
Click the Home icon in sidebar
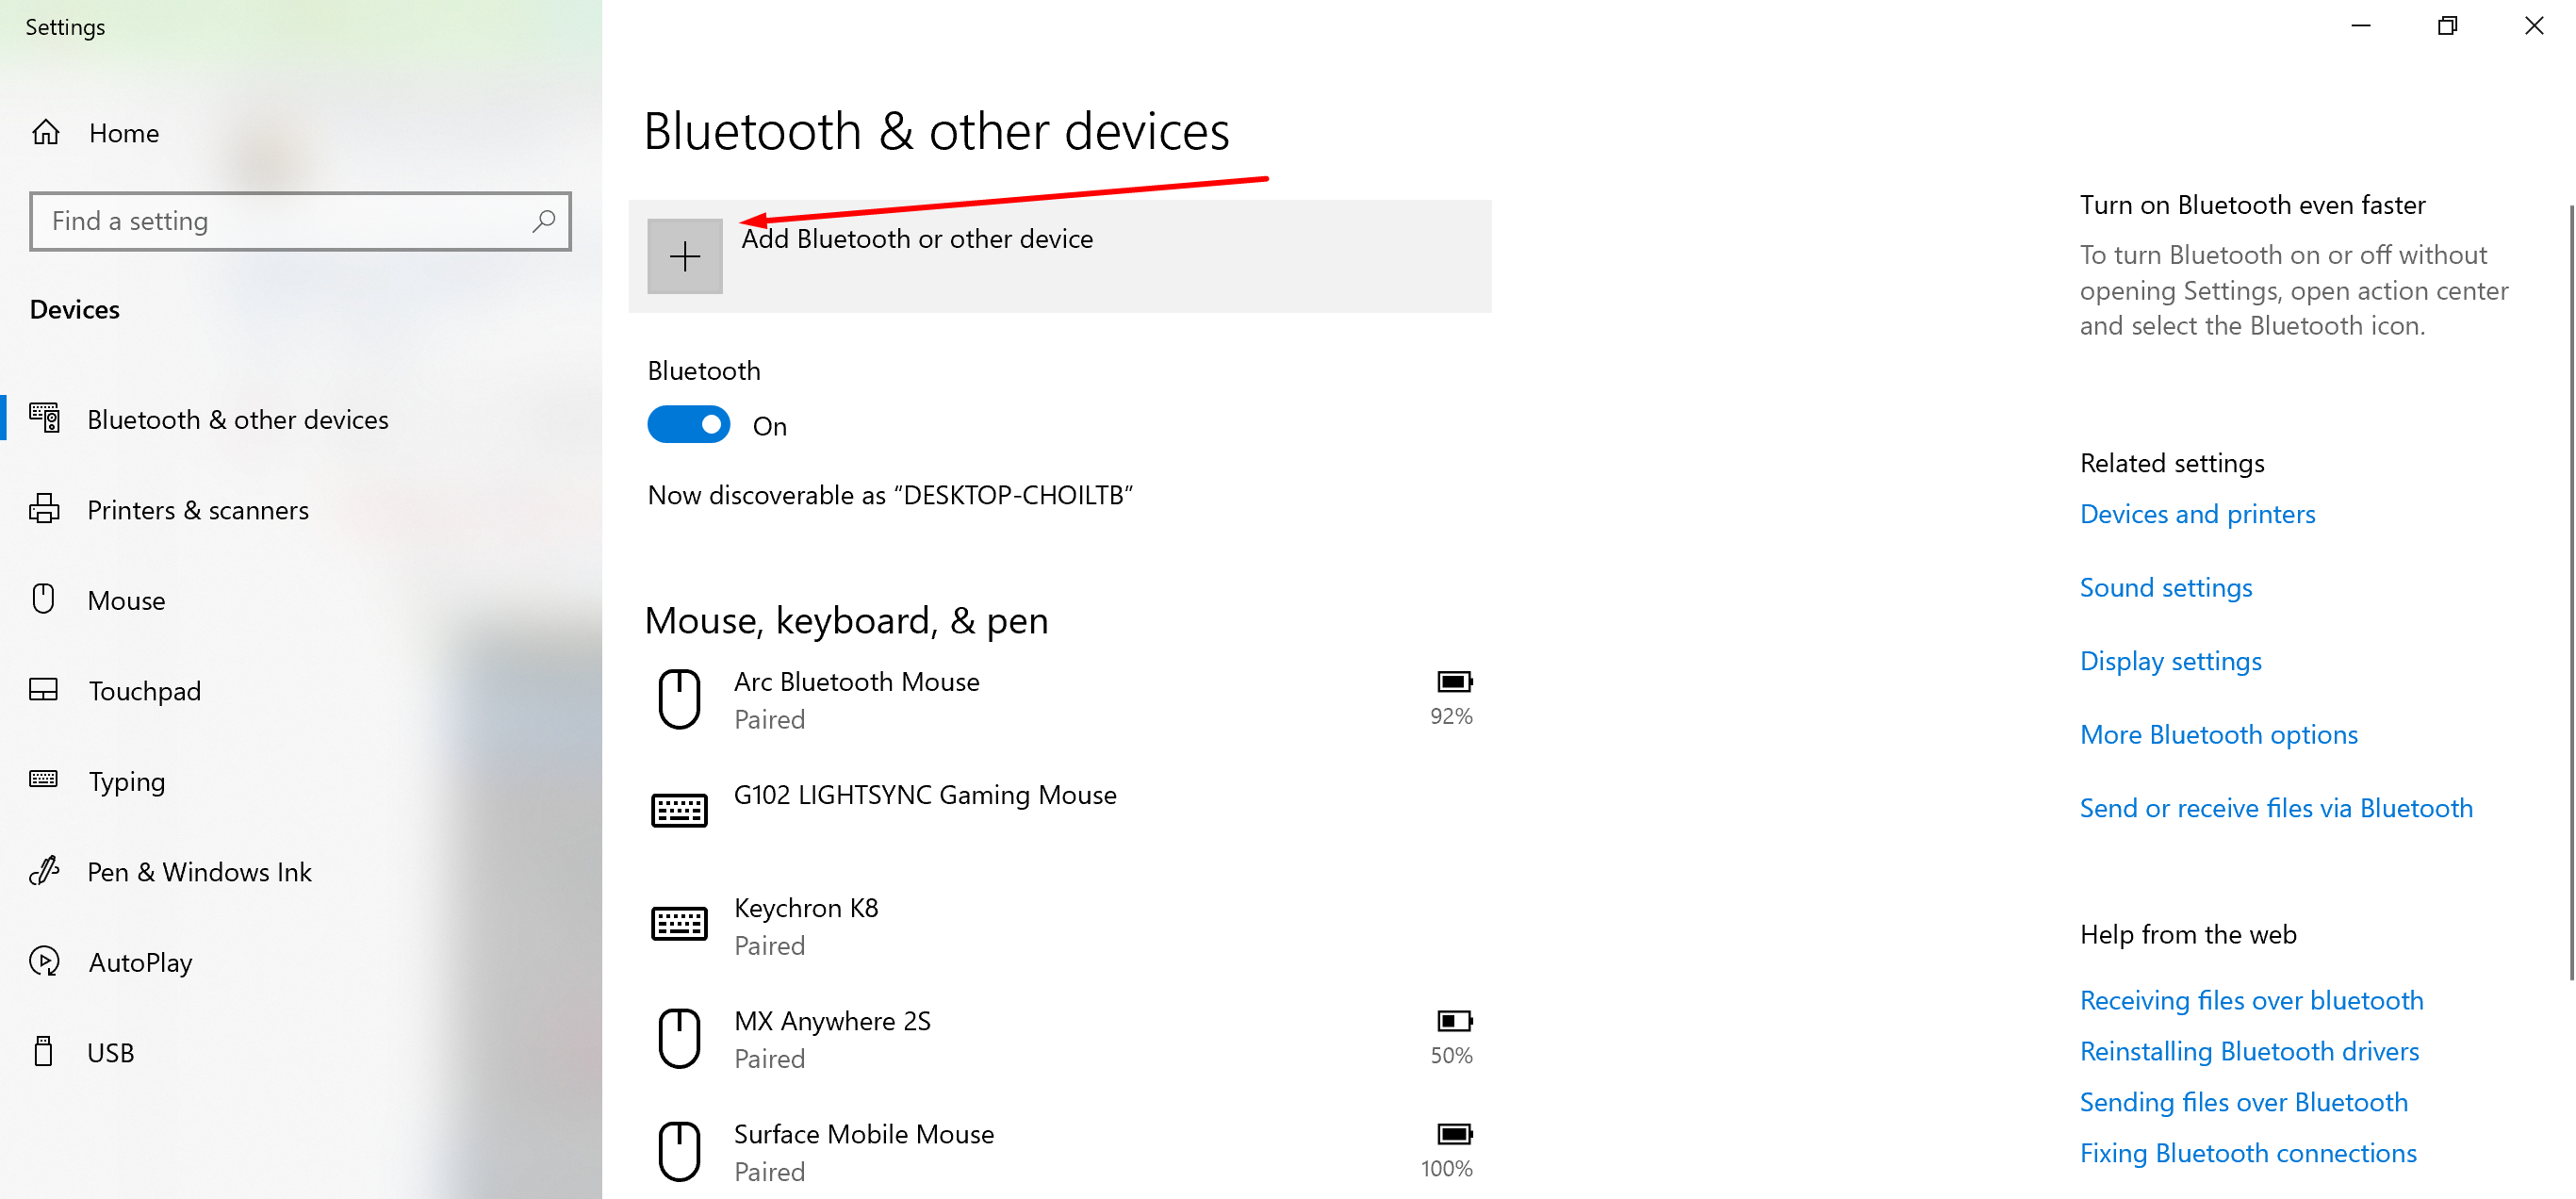tap(46, 133)
